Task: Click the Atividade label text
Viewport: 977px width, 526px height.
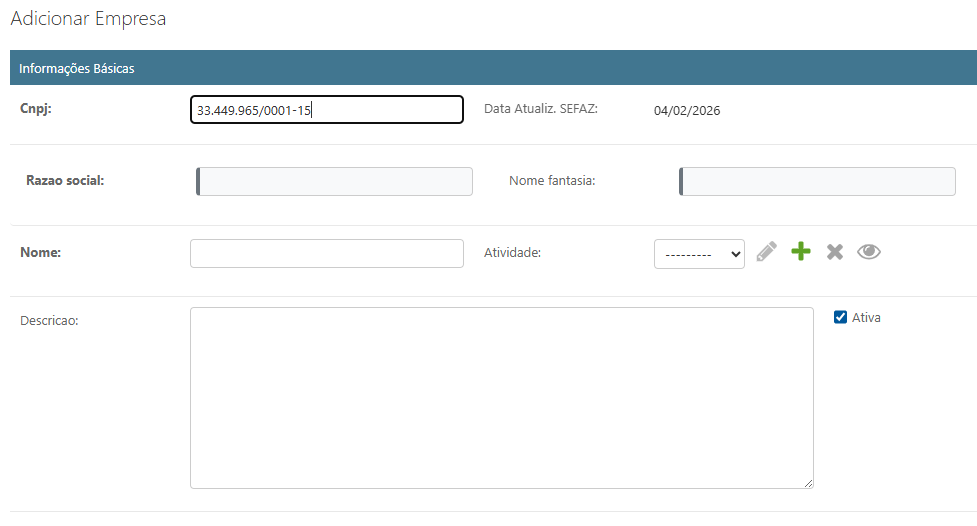Action: 512,253
